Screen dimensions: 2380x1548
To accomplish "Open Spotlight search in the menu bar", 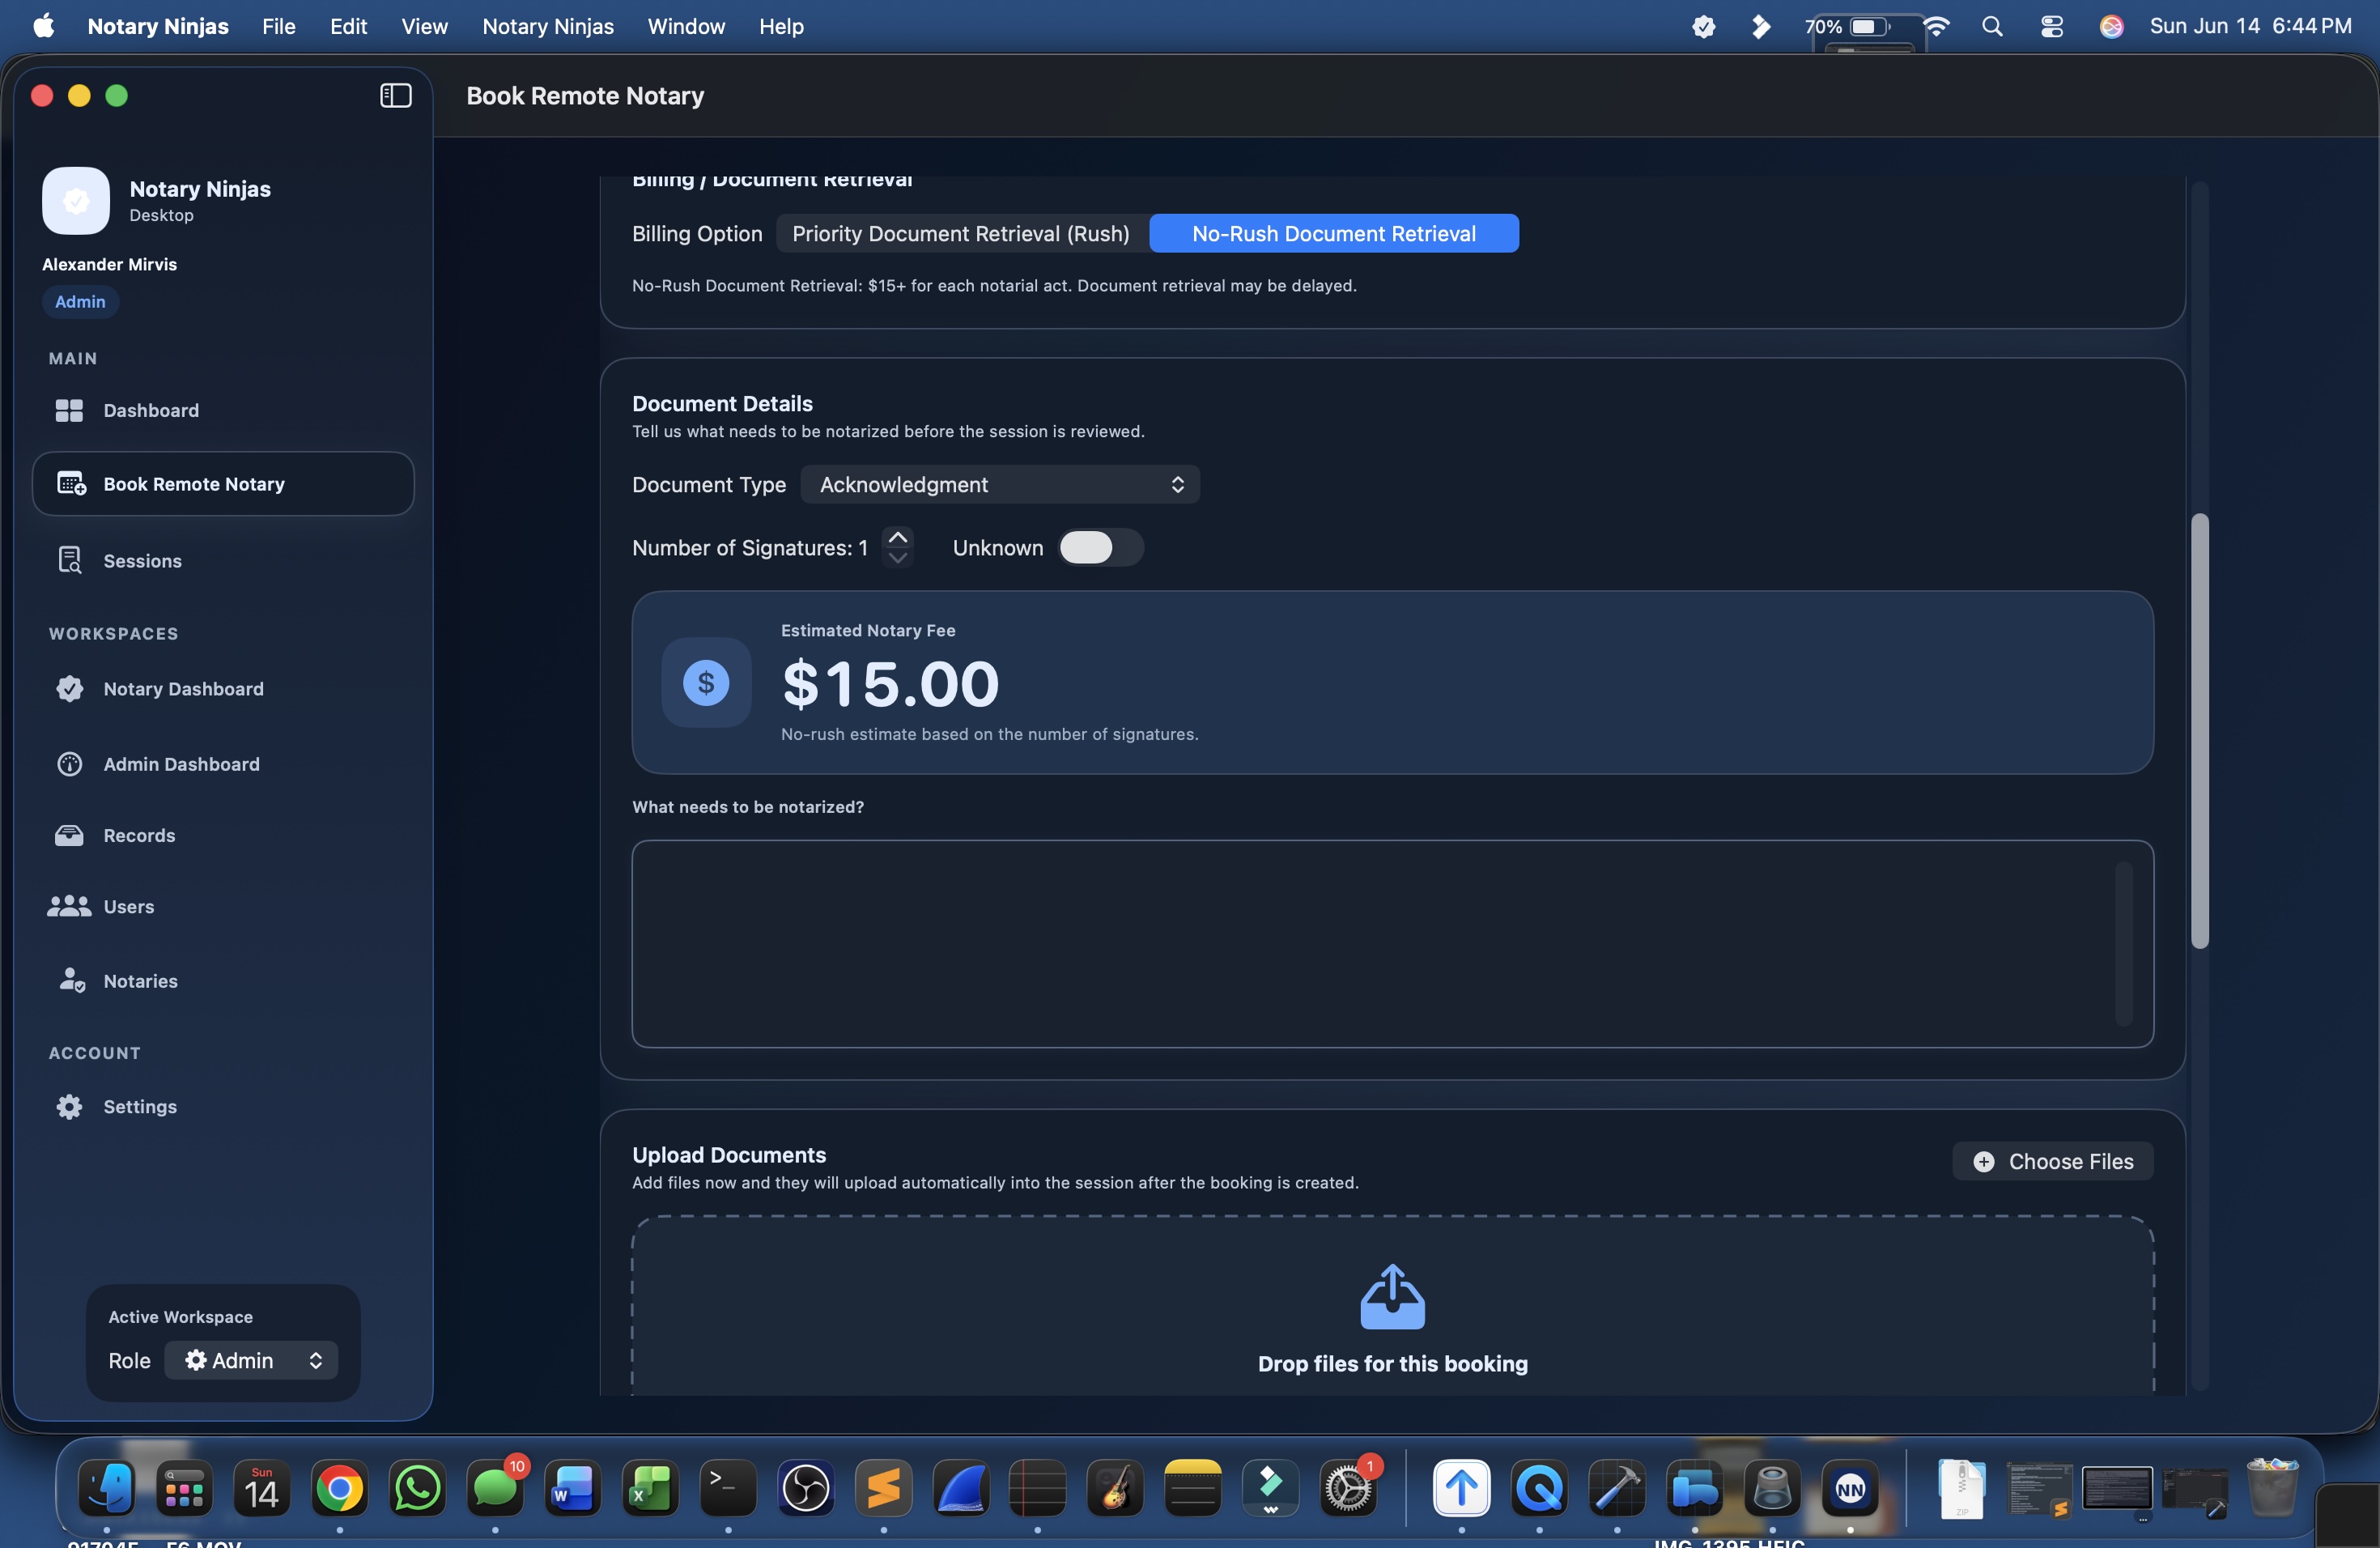I will pos(1992,27).
